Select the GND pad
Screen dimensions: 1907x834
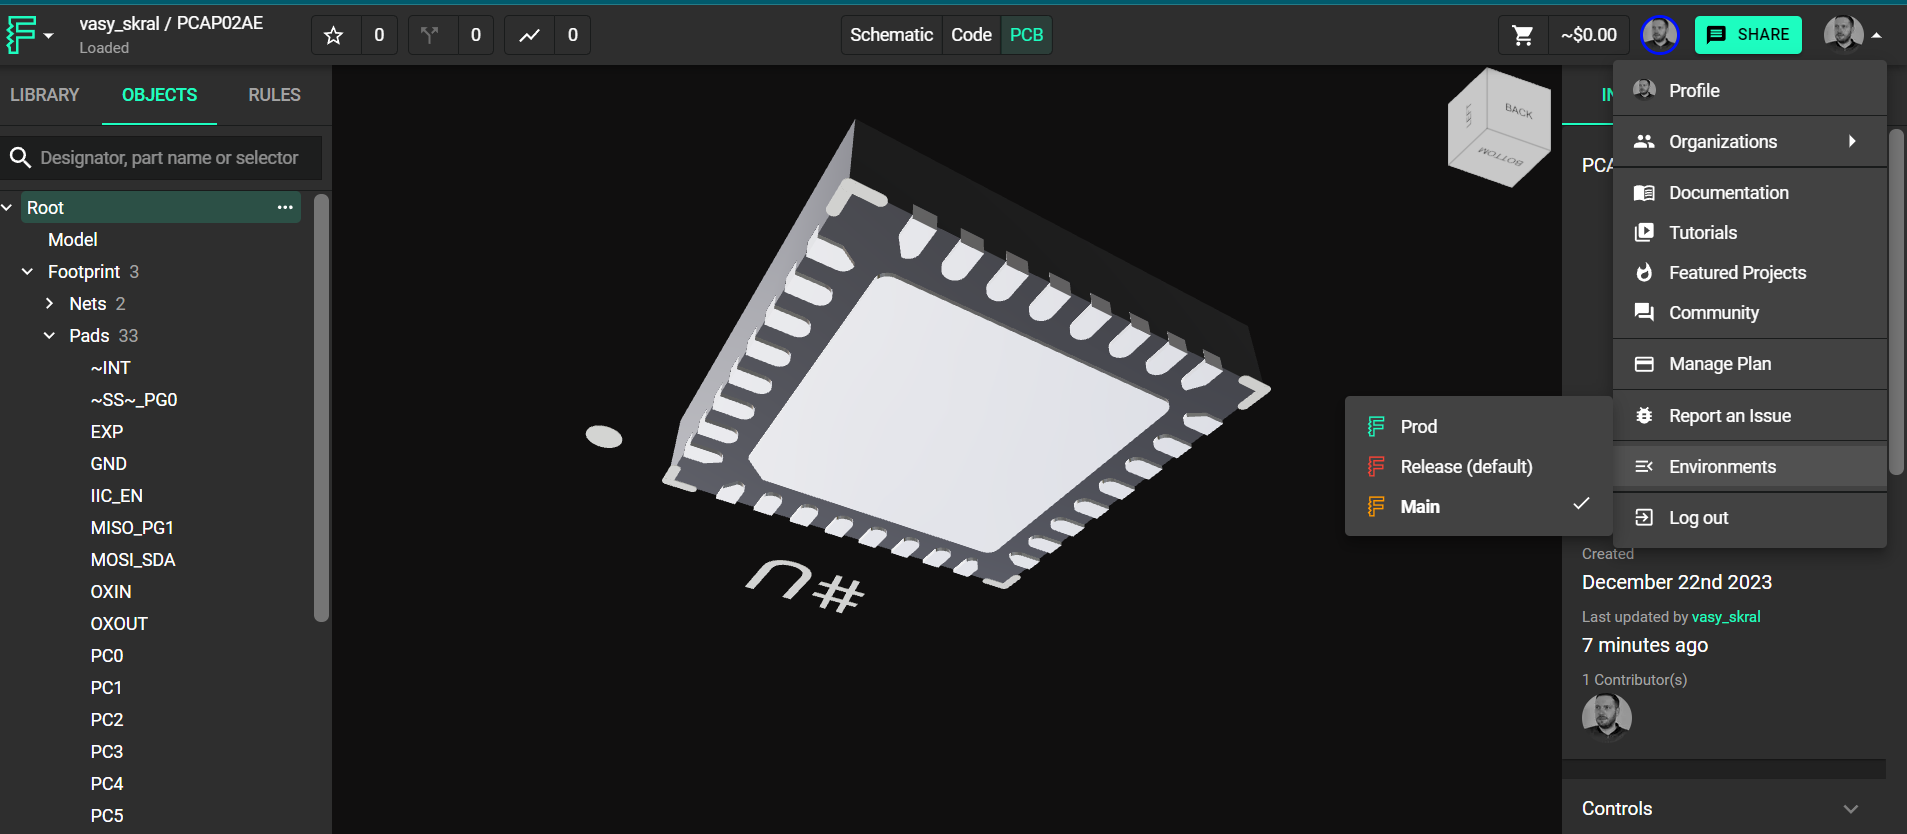point(108,463)
